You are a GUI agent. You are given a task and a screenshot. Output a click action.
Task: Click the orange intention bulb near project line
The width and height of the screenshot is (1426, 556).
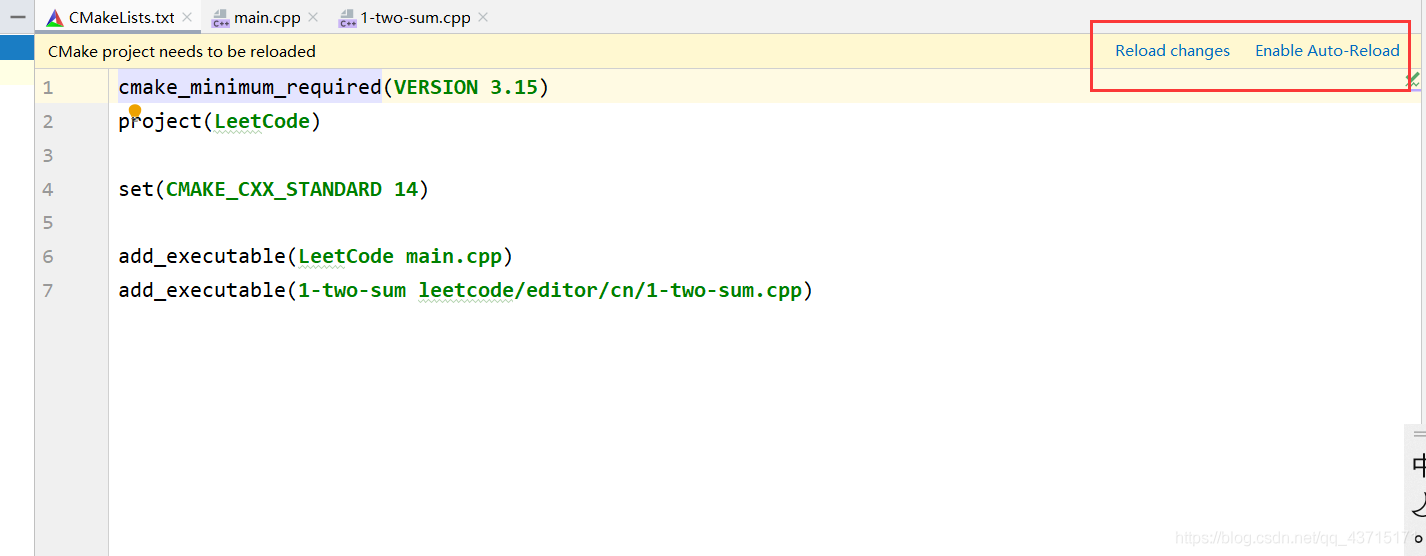pos(135,111)
